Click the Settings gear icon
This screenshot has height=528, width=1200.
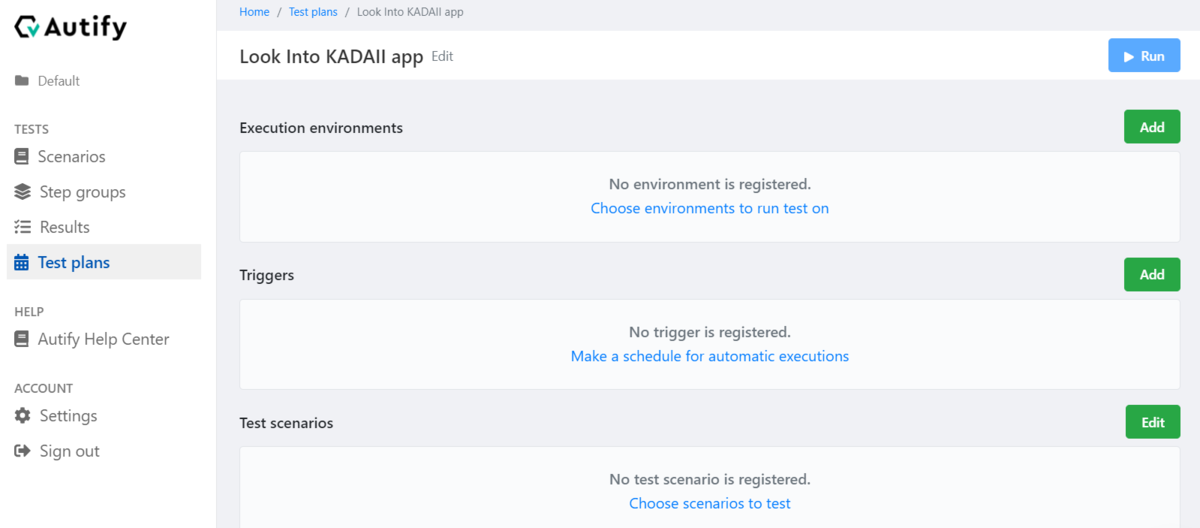tap(22, 416)
